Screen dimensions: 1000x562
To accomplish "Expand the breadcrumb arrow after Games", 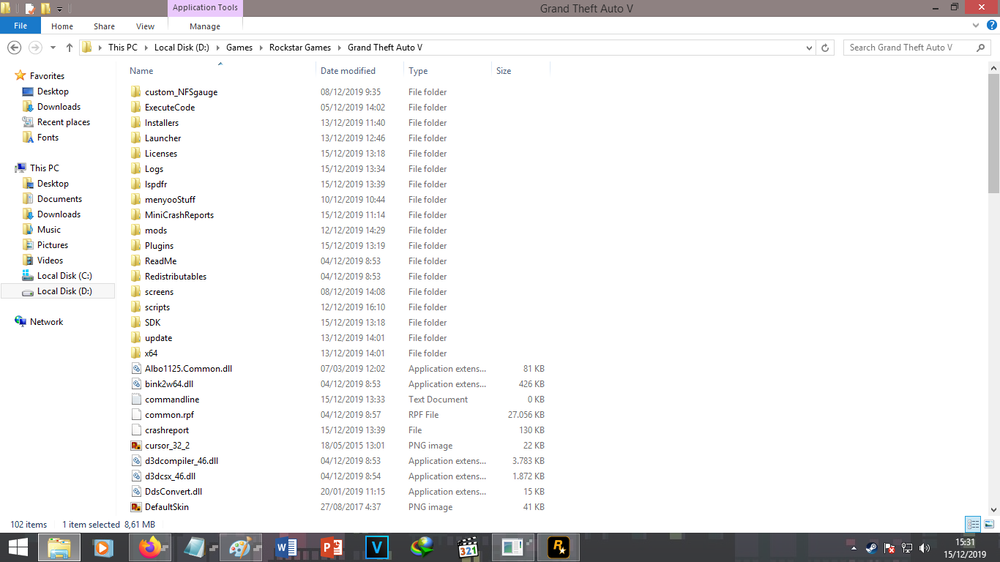I will (261, 48).
